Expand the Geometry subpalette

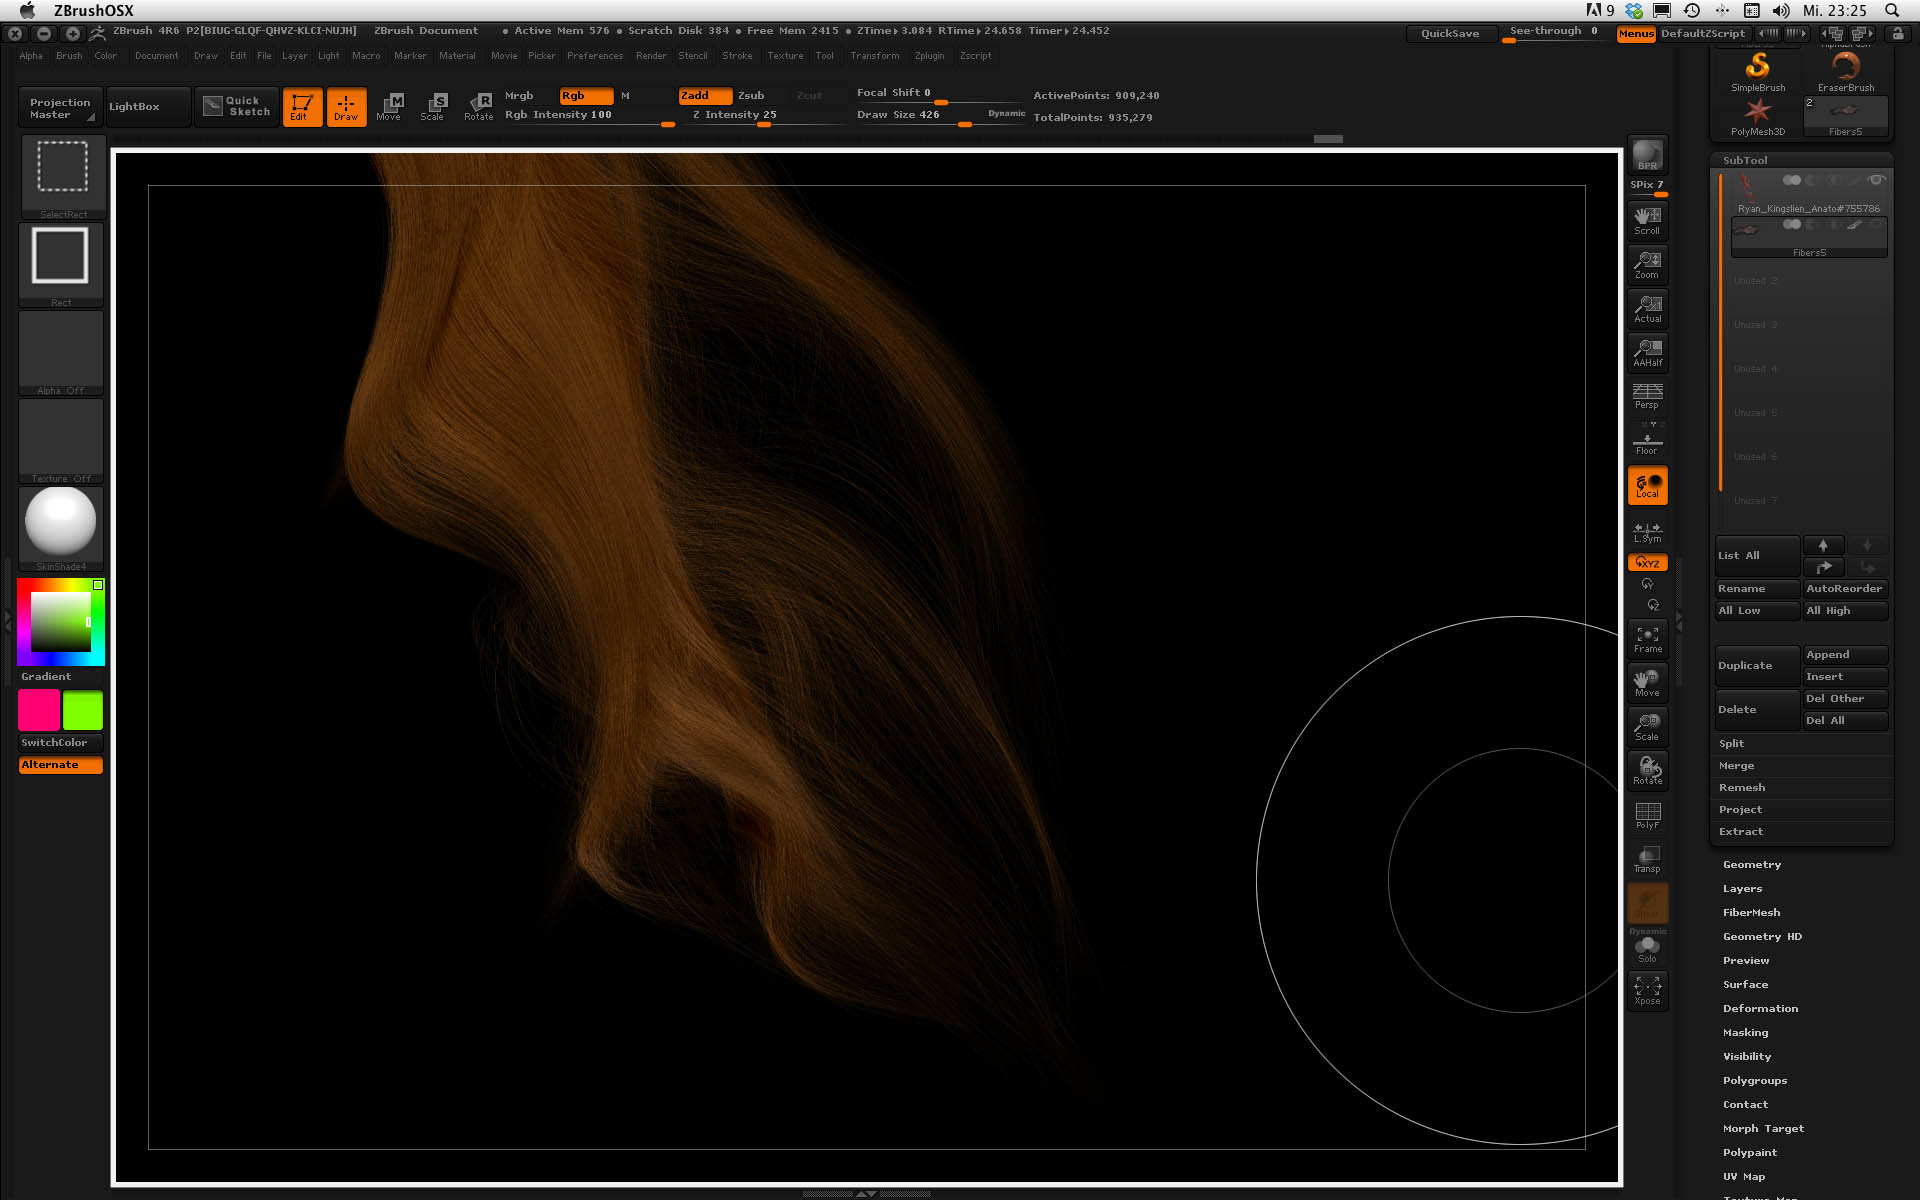(1751, 865)
